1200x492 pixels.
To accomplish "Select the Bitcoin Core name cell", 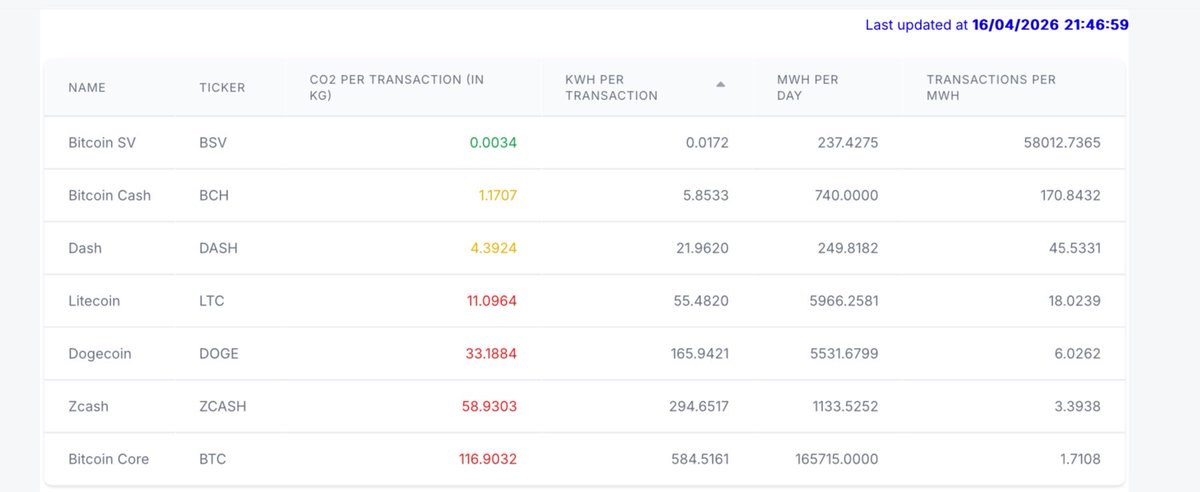I will coord(109,460).
